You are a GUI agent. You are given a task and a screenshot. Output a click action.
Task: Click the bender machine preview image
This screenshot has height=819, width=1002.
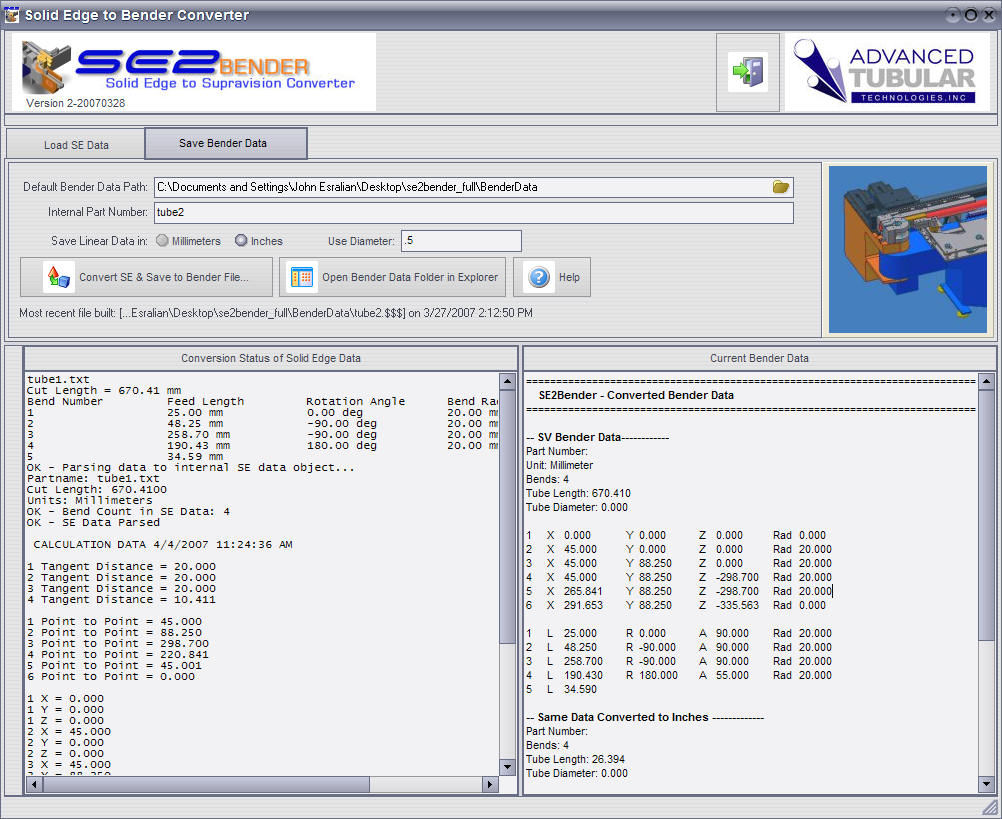[x=910, y=250]
